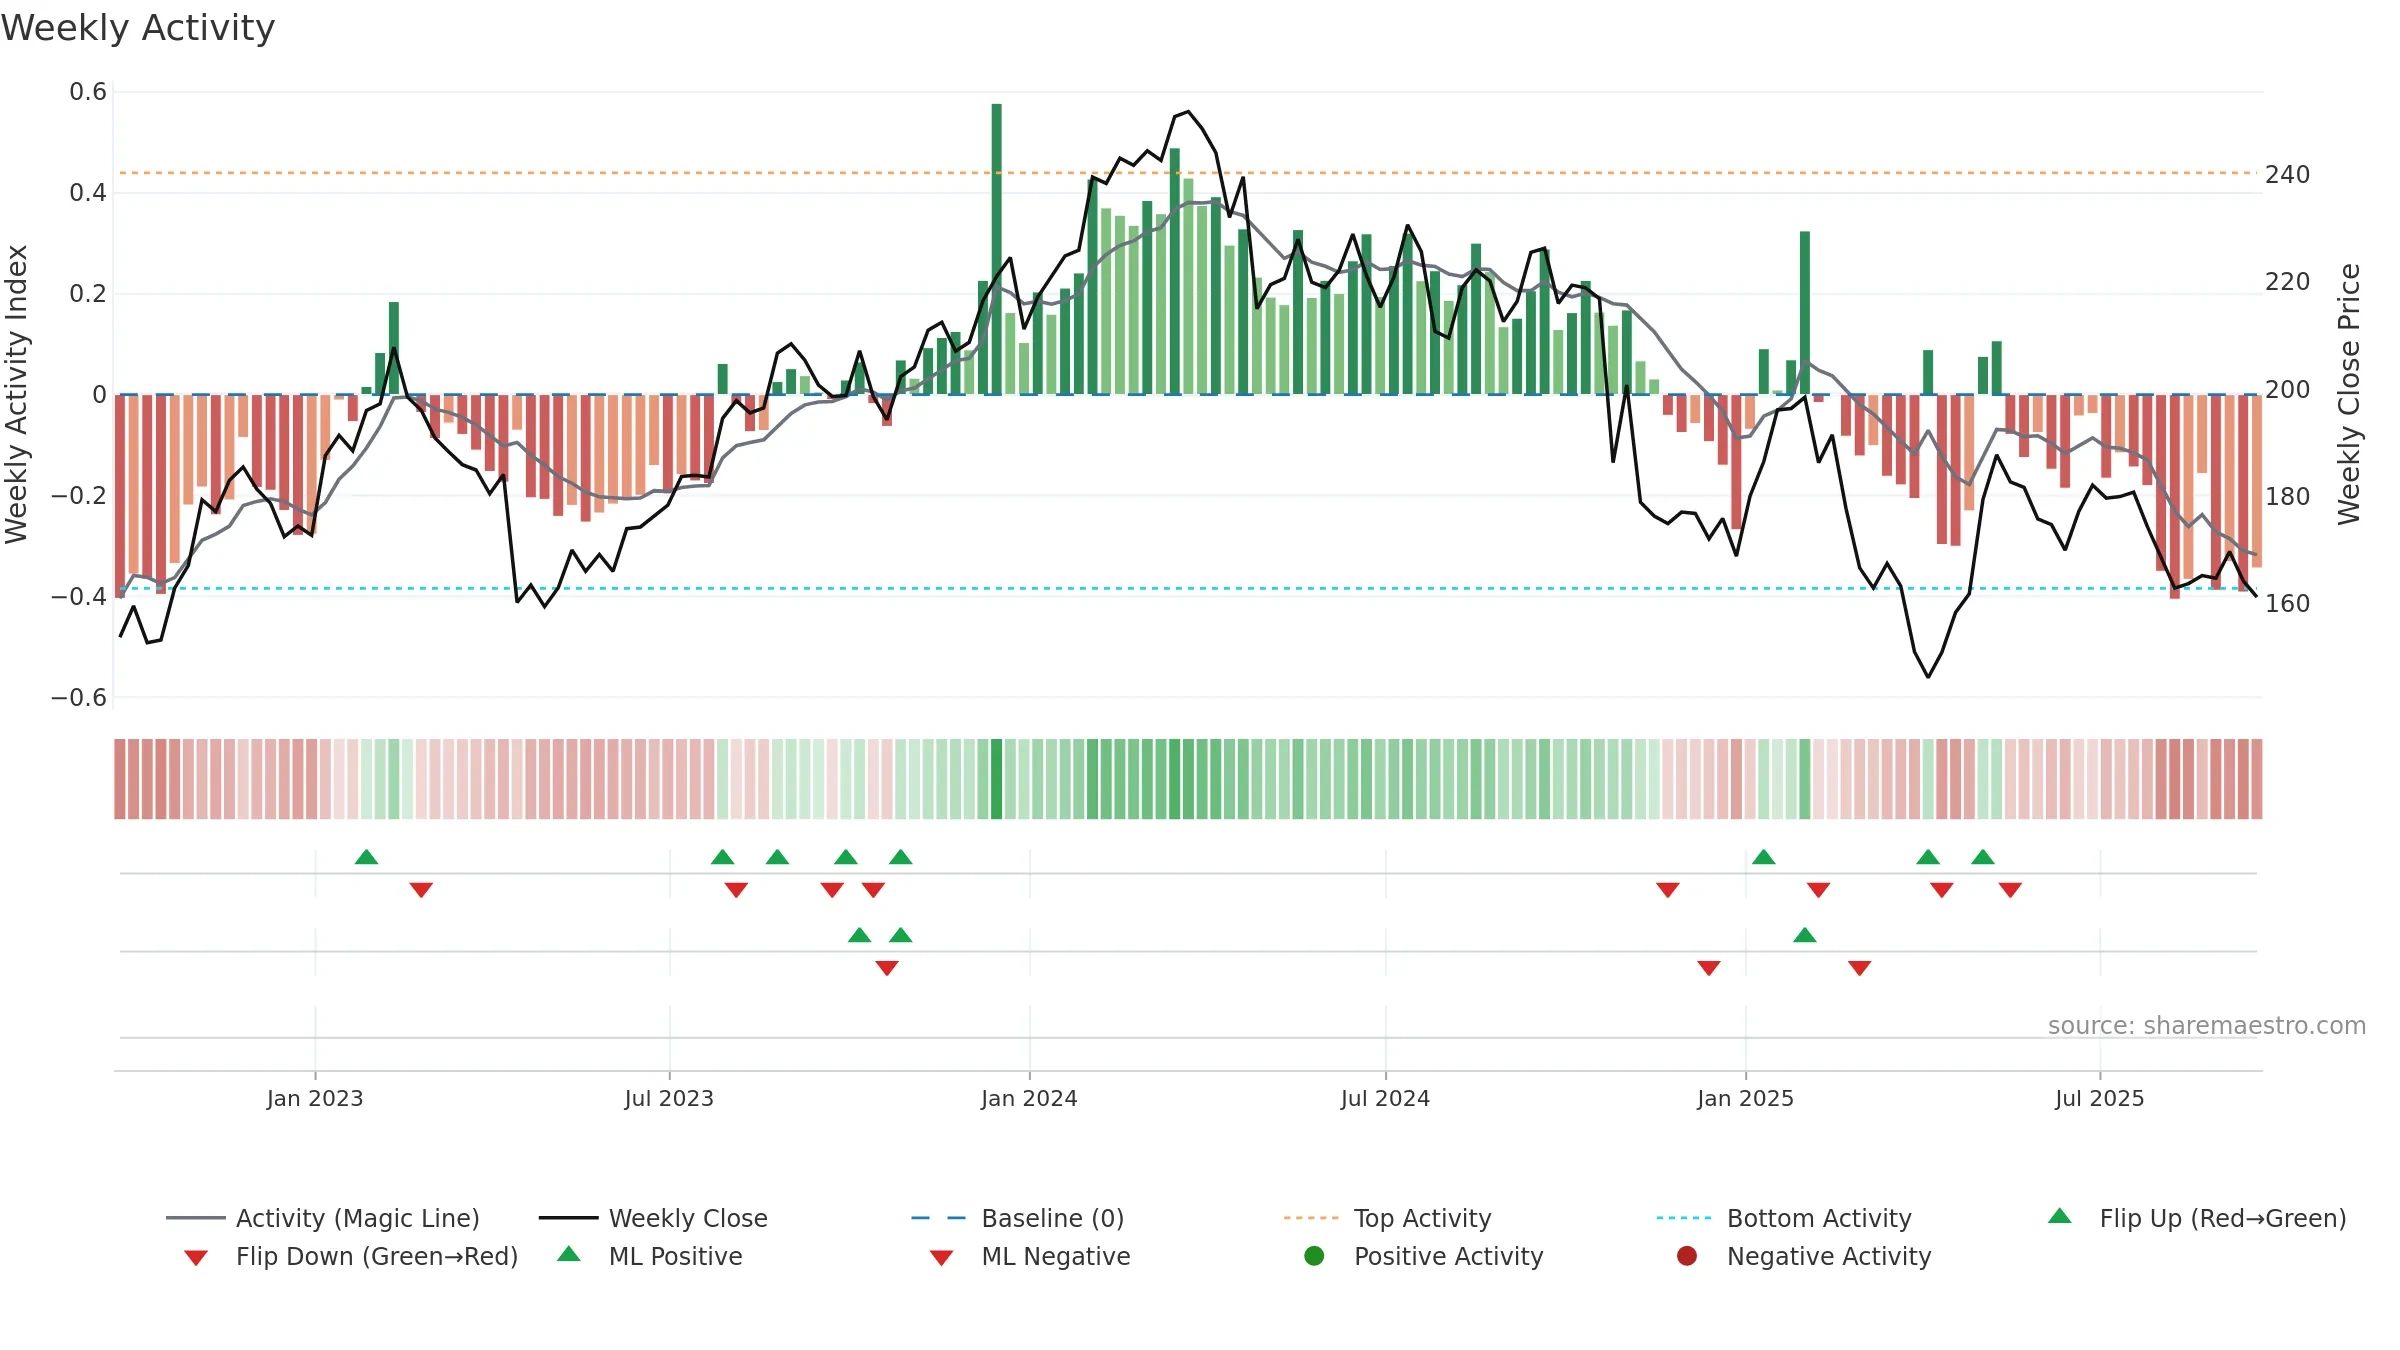Toggle the Baseline (0) legend entry
2400x1350 pixels.
pos(1018,1218)
